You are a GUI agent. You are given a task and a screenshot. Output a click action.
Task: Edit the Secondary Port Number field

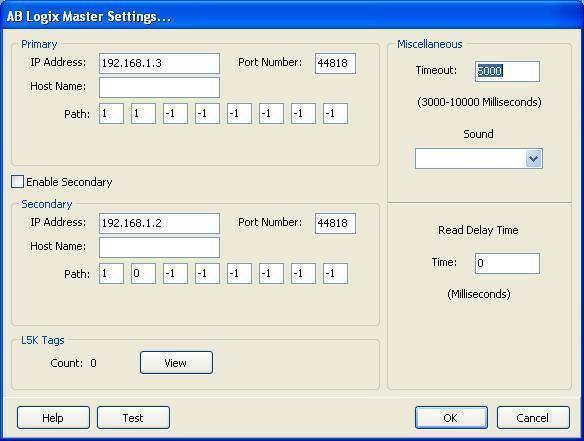335,223
